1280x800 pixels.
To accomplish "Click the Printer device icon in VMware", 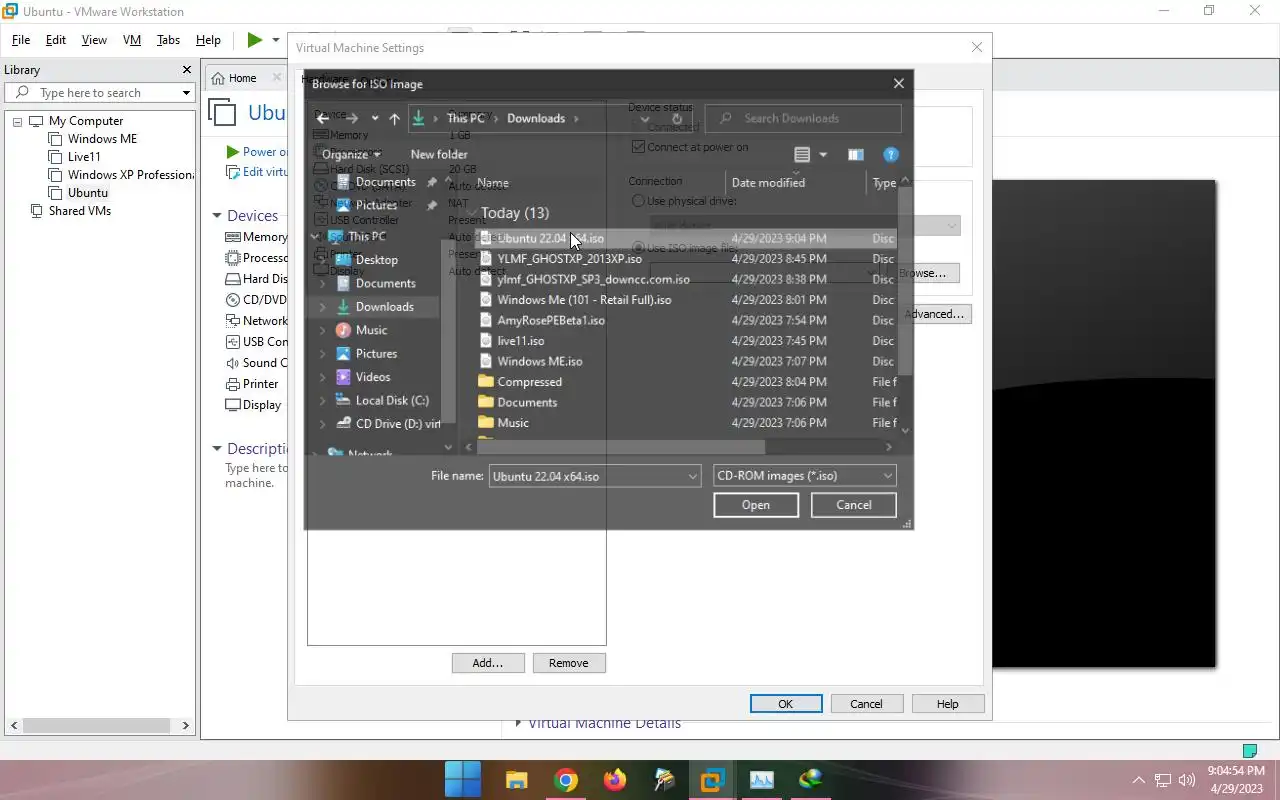I will coord(233,384).
